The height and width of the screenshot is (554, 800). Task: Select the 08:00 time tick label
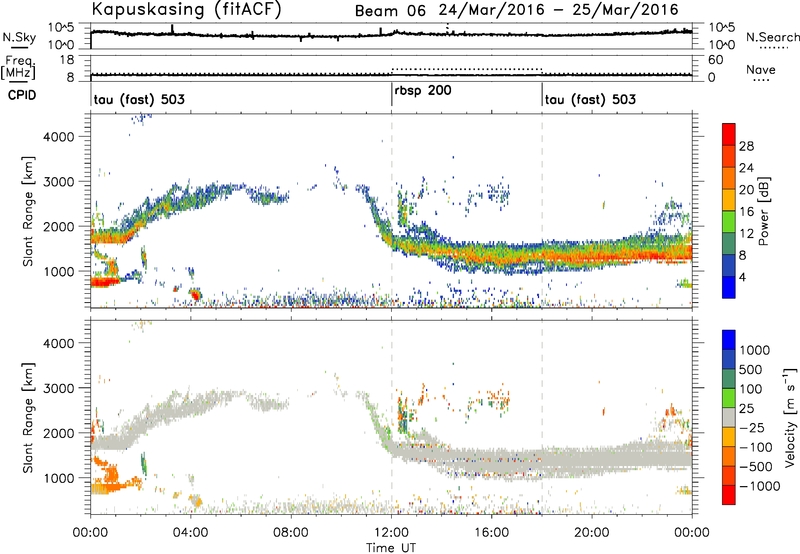[291, 533]
